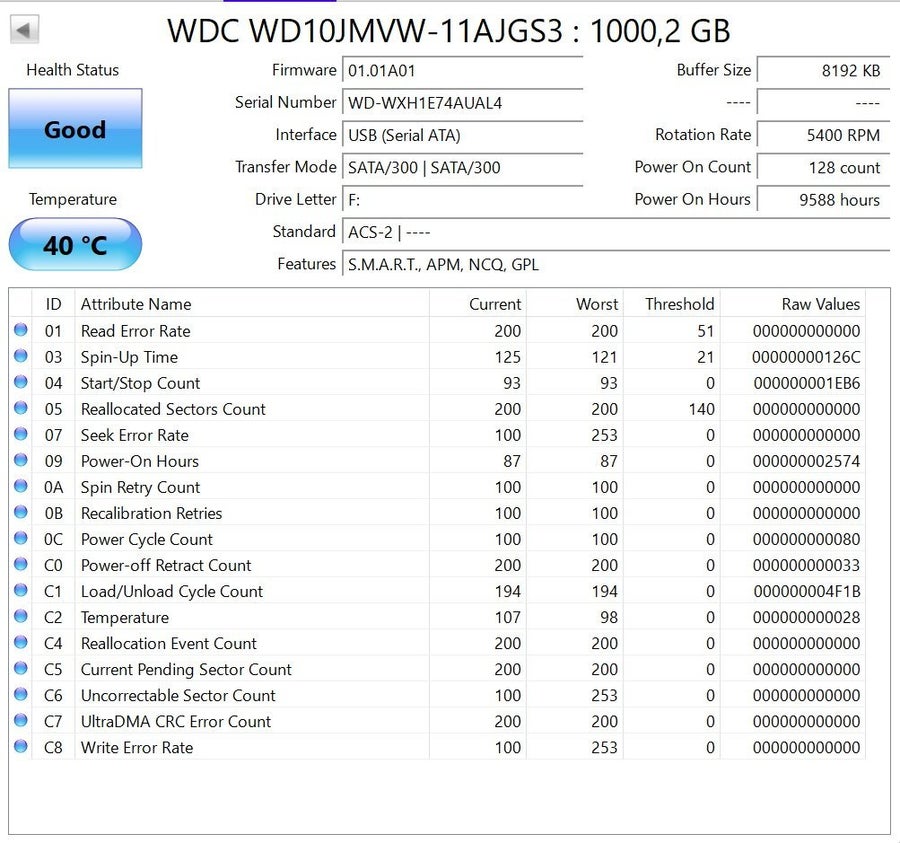Select blue status icon for Spin Retry Count
This screenshot has height=843, width=900.
21,486
